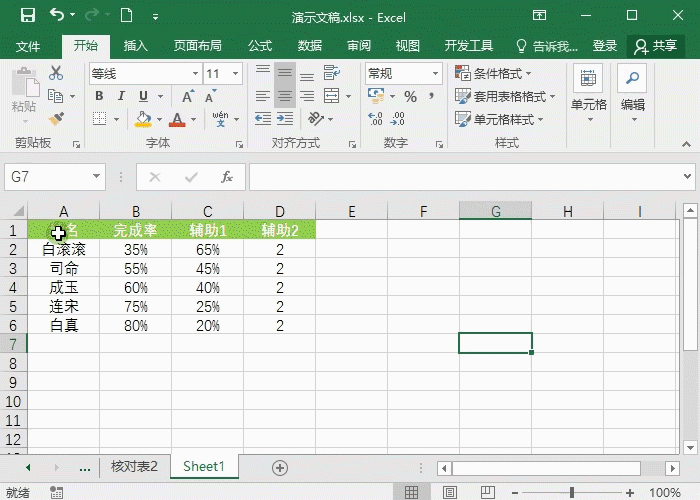Switch to the 核对表2 sheet tab
The image size is (700, 500).
click(x=134, y=467)
